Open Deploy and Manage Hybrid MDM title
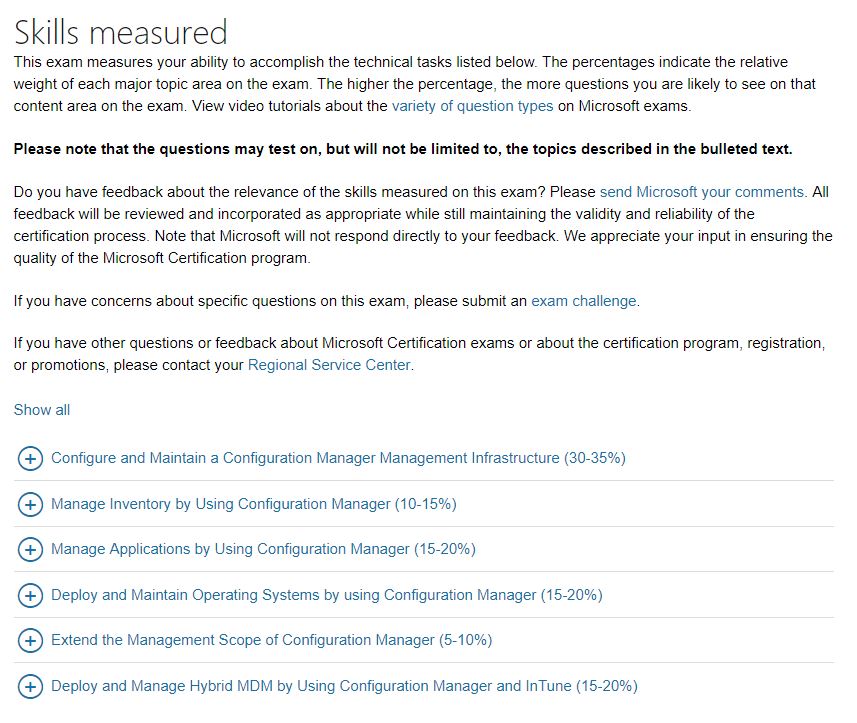Screen dimensions: 857x723 (x=344, y=686)
